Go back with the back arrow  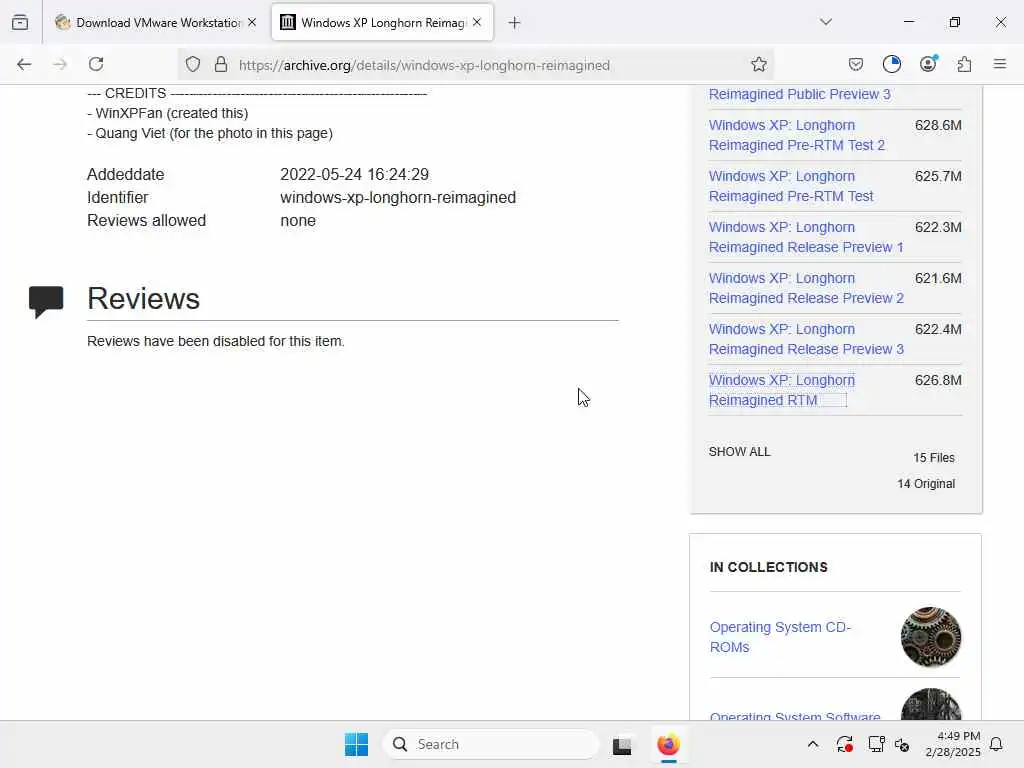pos(24,64)
